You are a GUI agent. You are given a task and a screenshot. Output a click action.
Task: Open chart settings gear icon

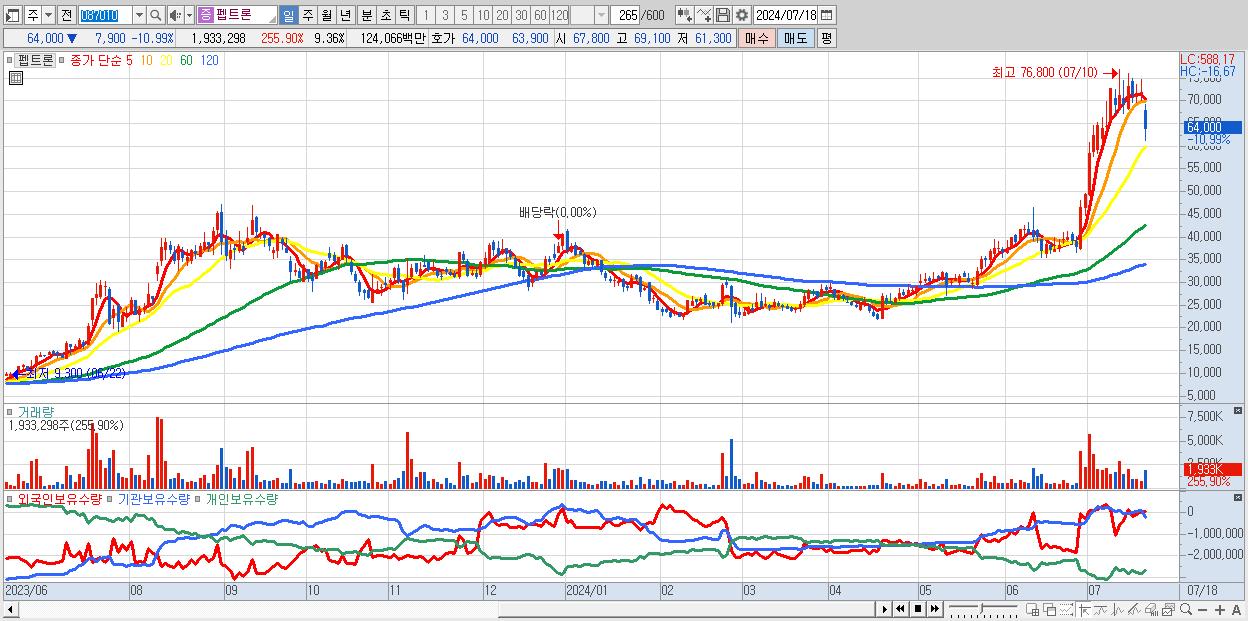coord(741,15)
